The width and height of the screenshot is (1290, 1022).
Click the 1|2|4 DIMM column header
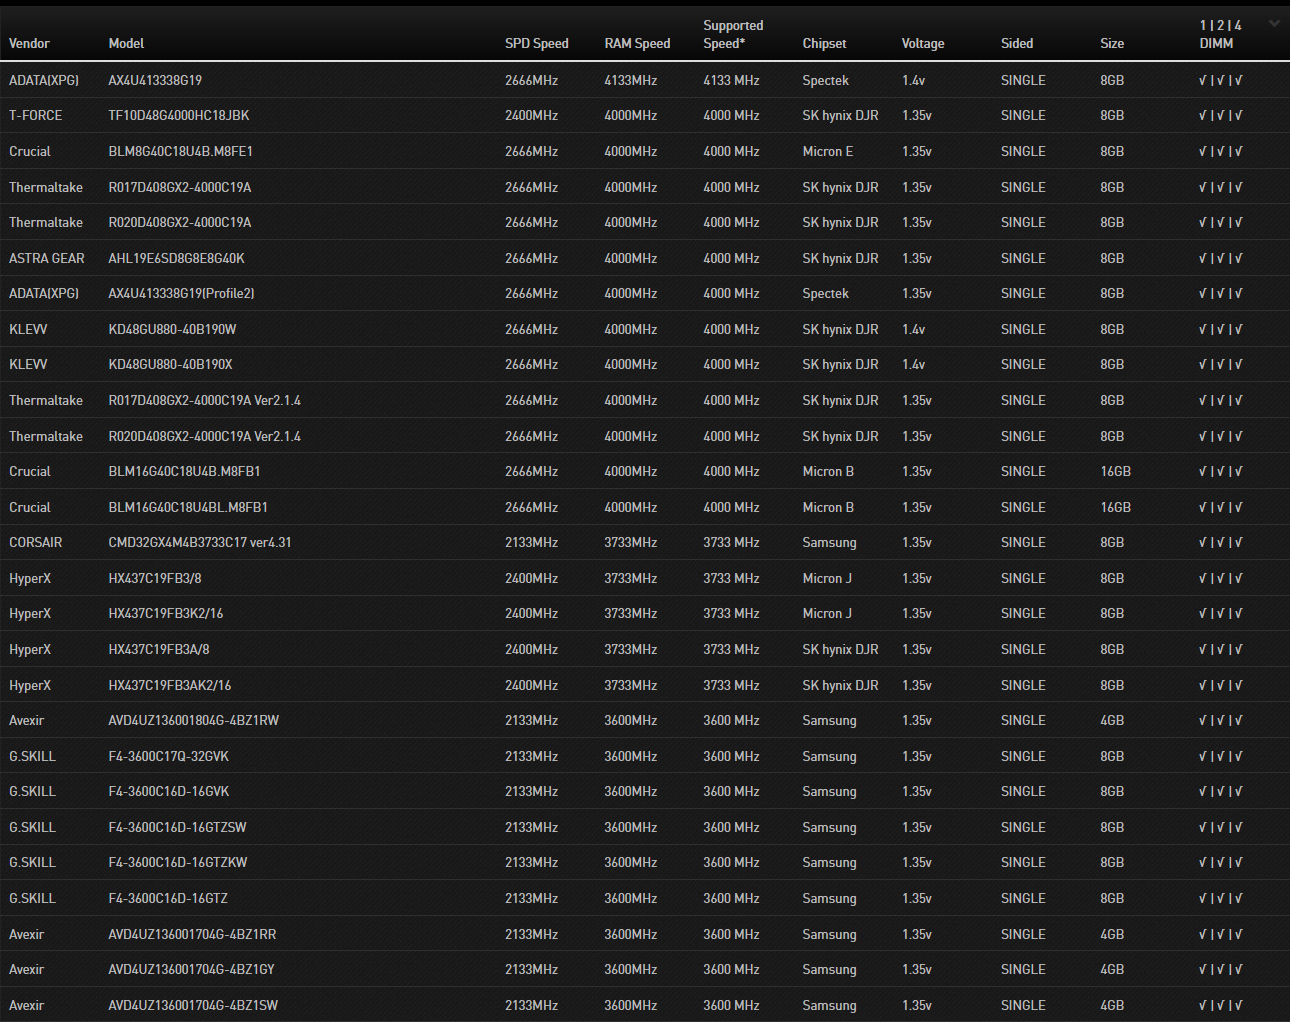(x=1220, y=34)
